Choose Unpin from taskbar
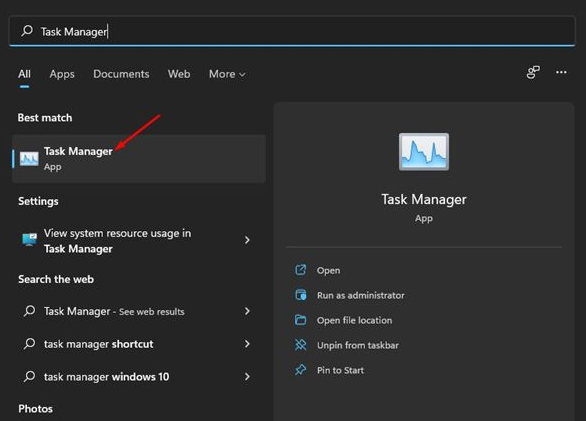 pos(358,345)
